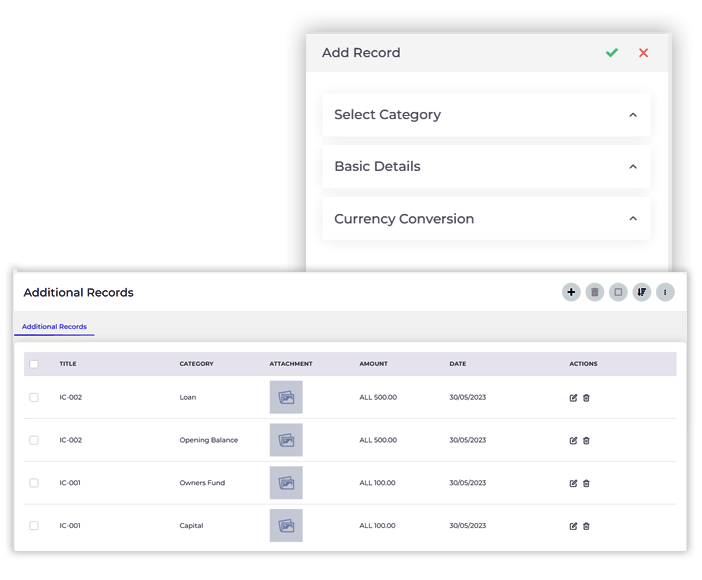Click the trash icon in Additional Records toolbar
702x580 pixels.
(x=595, y=292)
